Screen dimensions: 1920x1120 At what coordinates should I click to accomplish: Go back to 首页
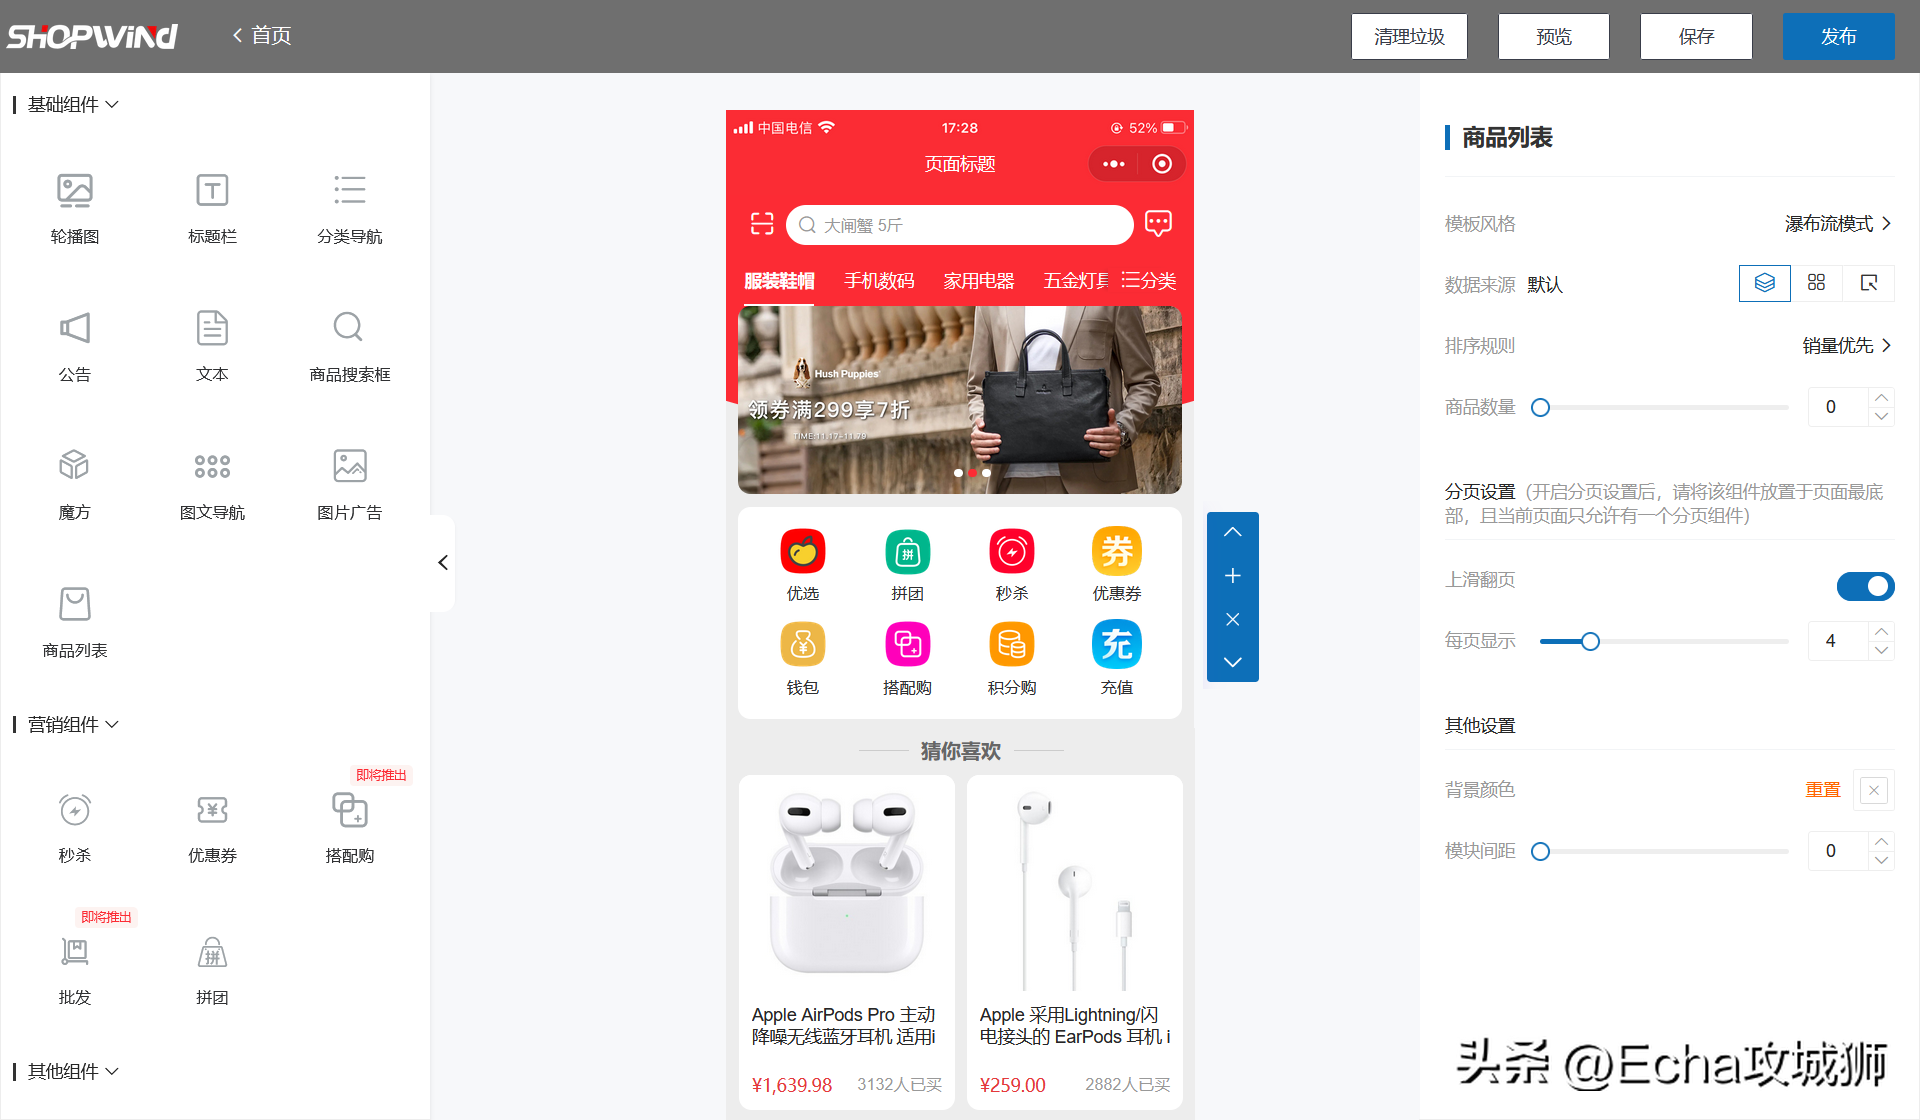[x=262, y=36]
